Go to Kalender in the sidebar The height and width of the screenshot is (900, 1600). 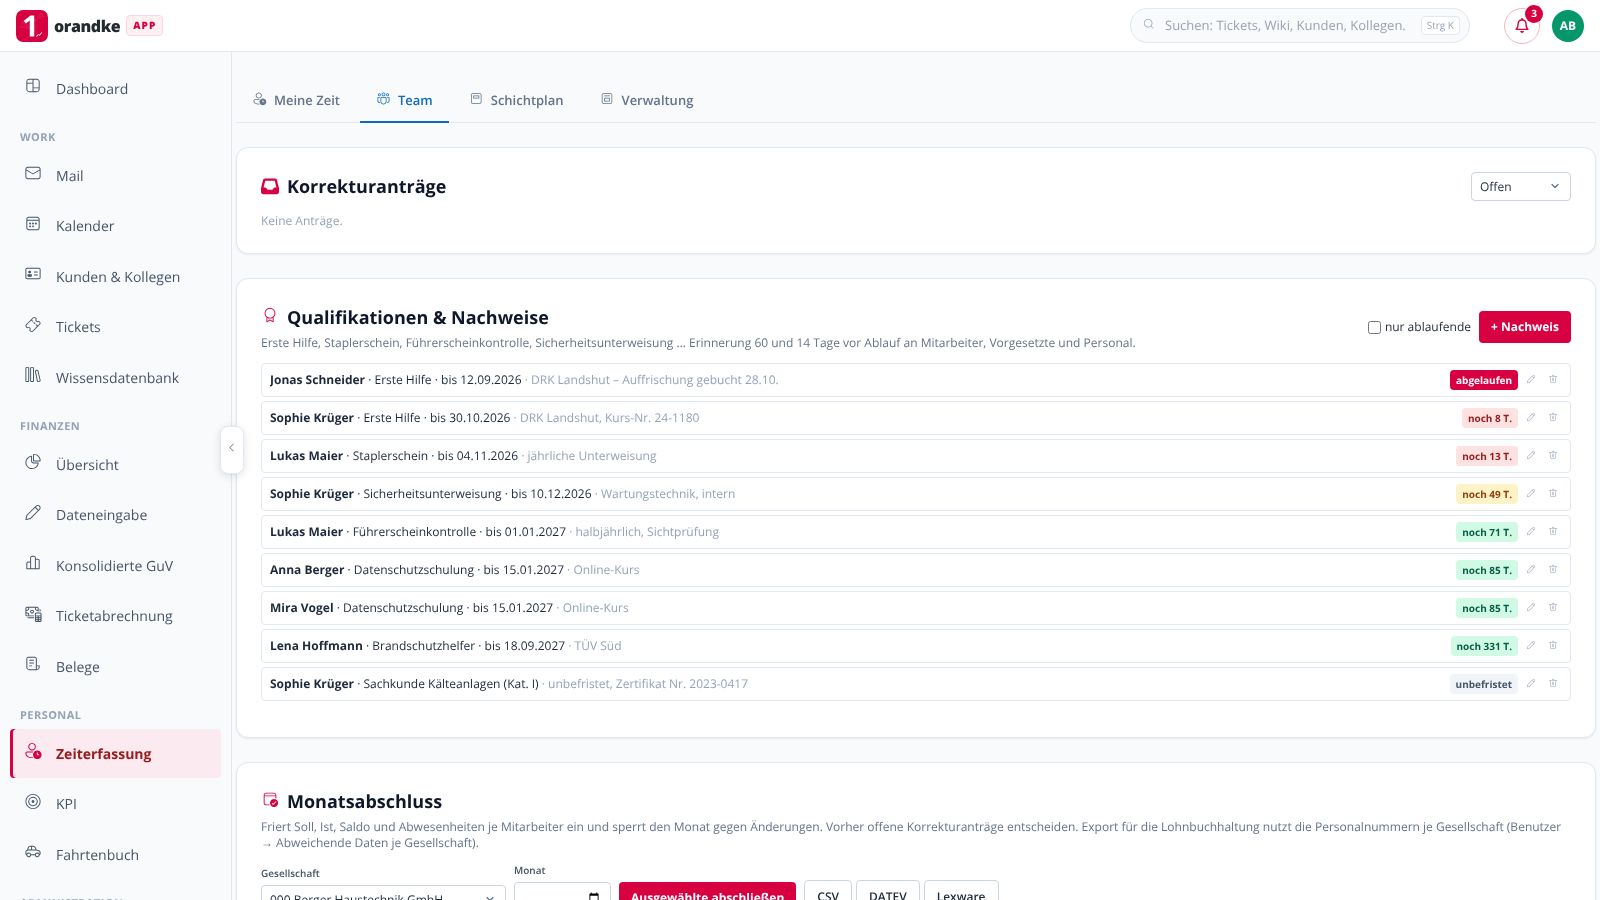(x=116, y=225)
